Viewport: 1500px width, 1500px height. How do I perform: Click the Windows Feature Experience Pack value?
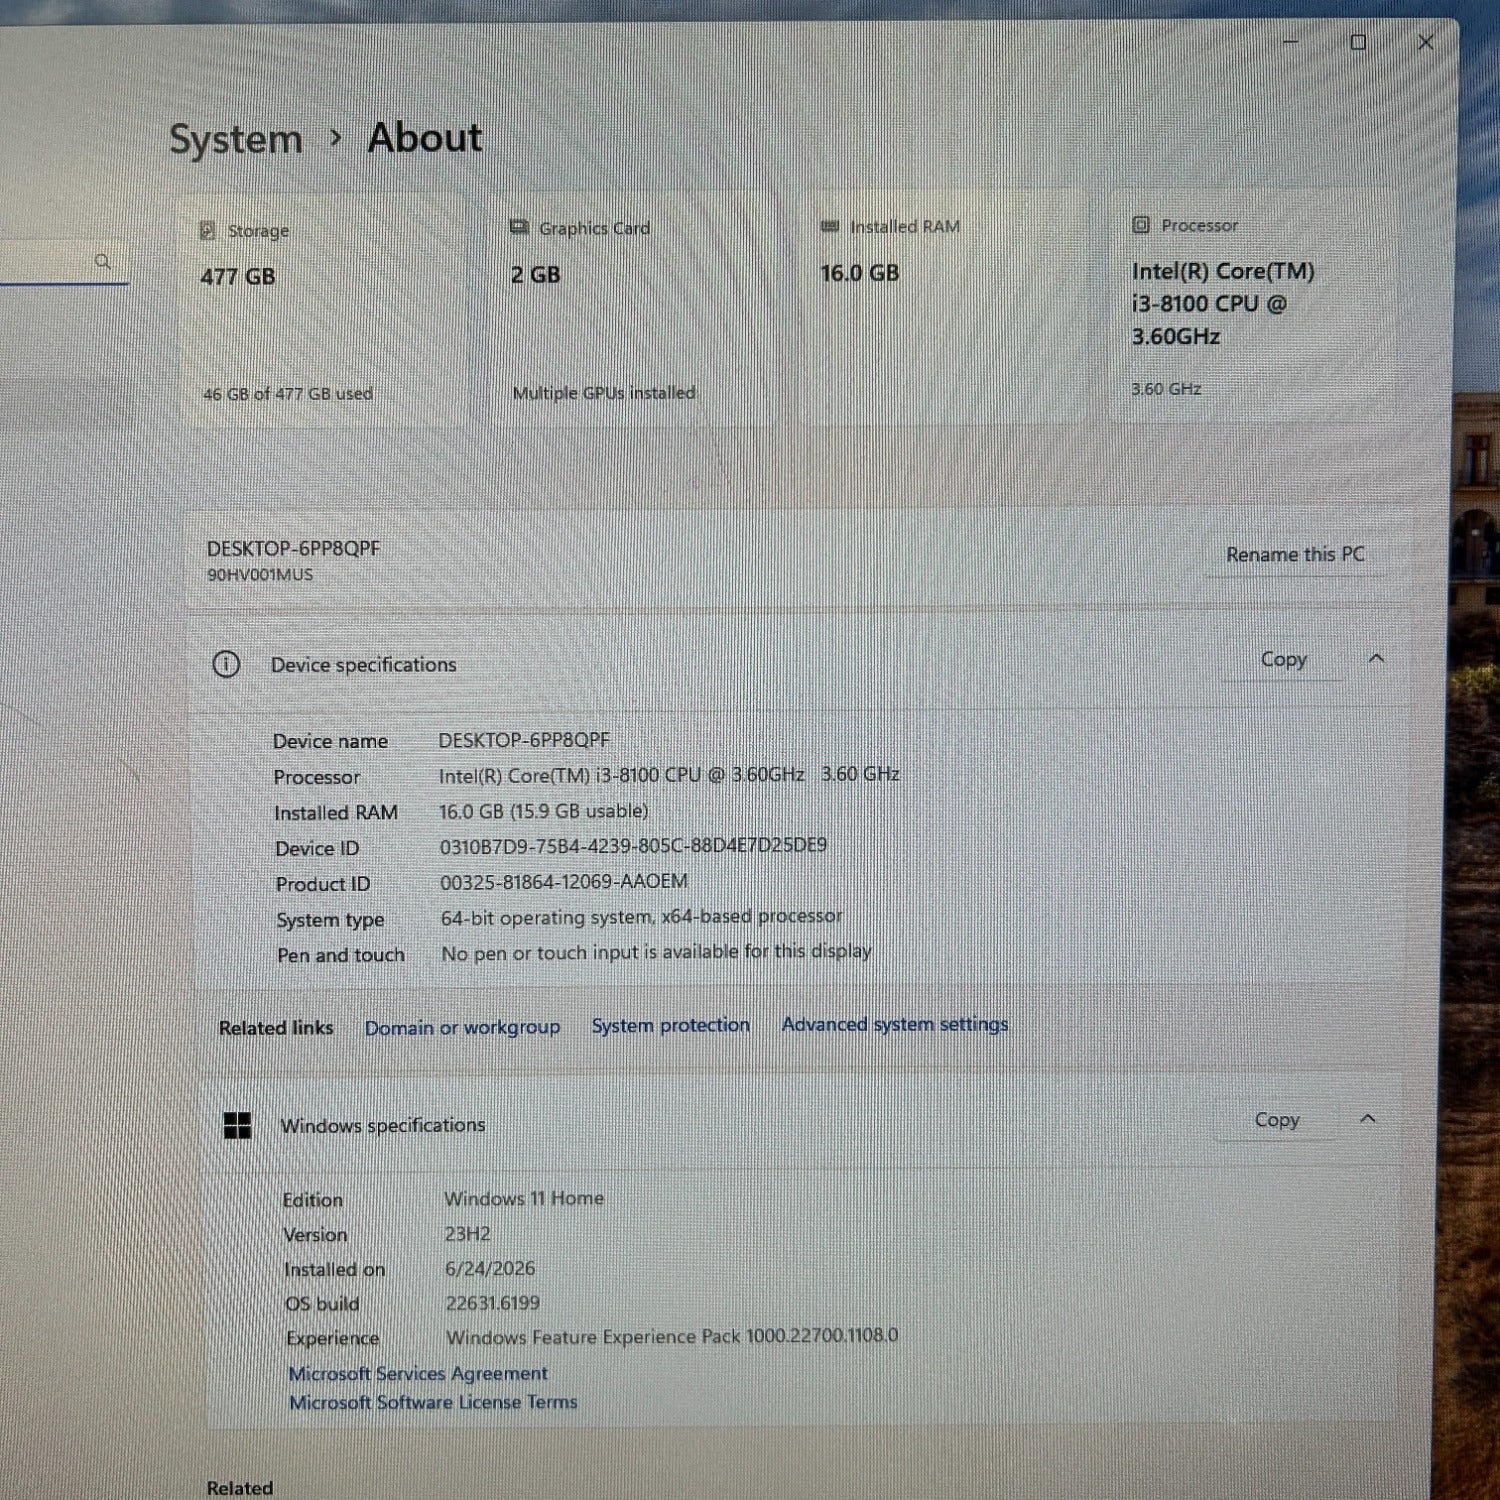672,1337
